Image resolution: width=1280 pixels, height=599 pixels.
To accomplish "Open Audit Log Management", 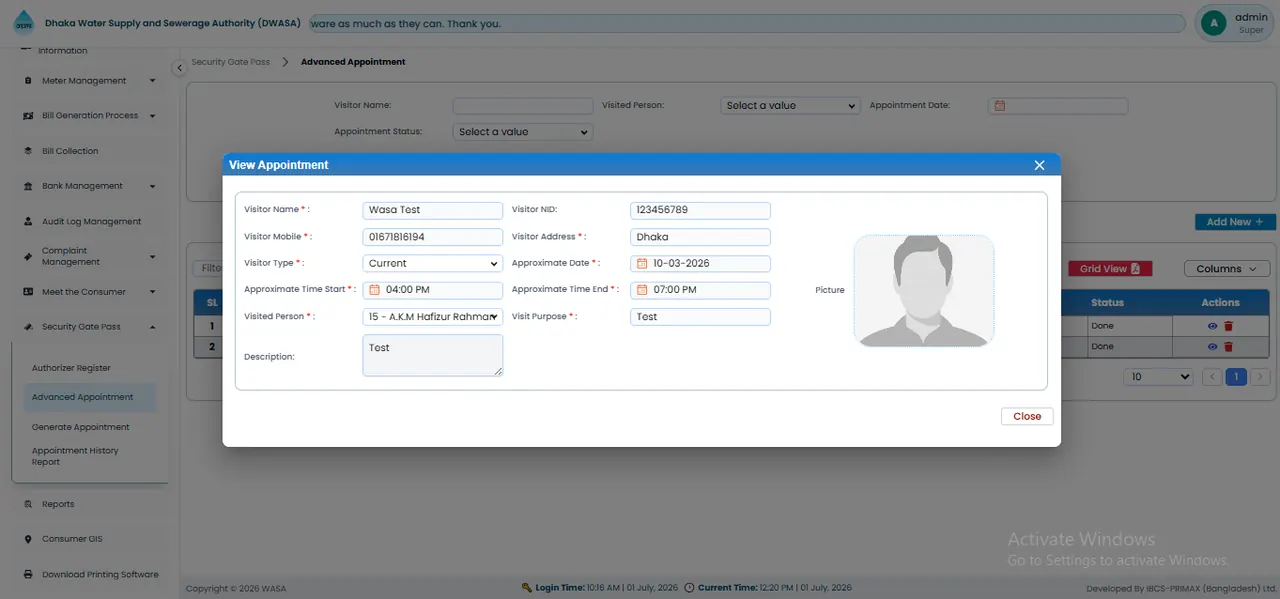I will (x=91, y=222).
